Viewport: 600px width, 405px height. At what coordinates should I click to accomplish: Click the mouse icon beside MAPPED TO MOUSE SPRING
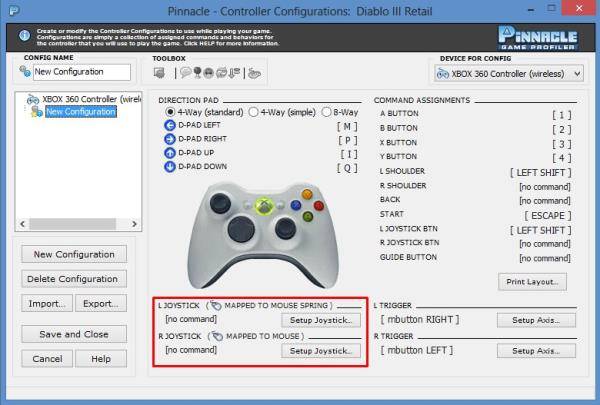tap(216, 305)
